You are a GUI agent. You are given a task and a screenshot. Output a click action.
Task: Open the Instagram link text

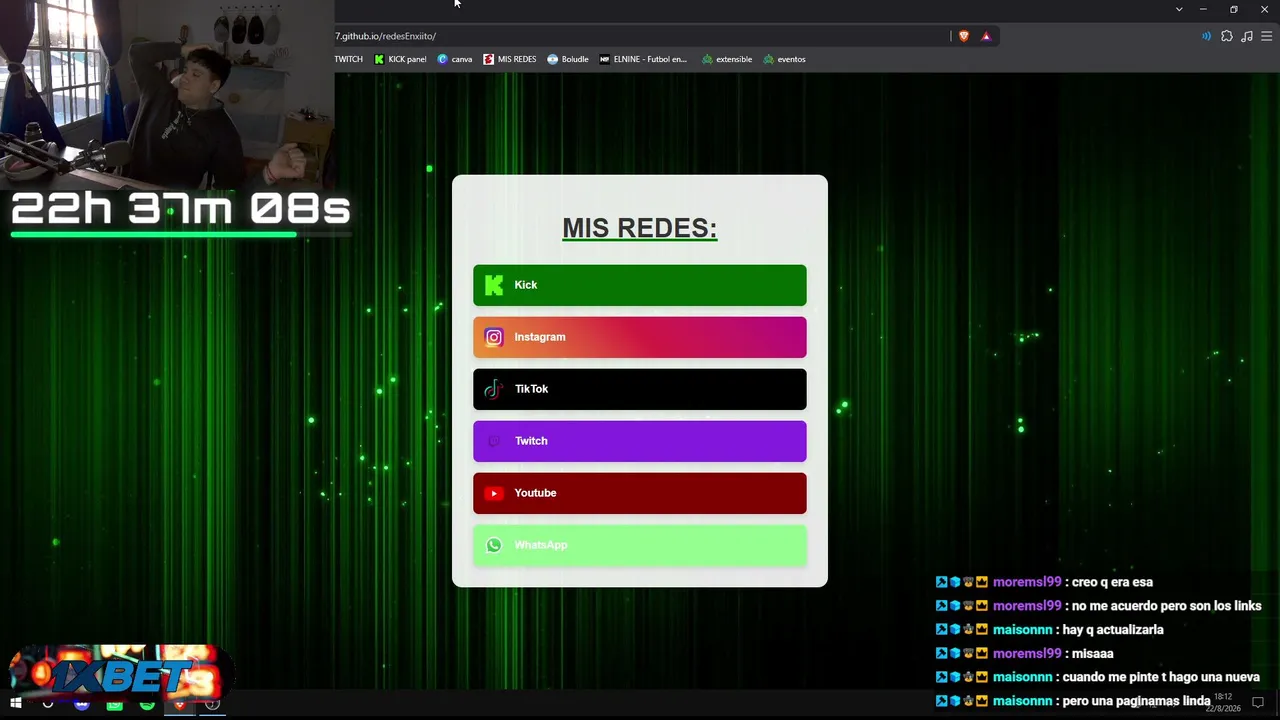tap(540, 337)
